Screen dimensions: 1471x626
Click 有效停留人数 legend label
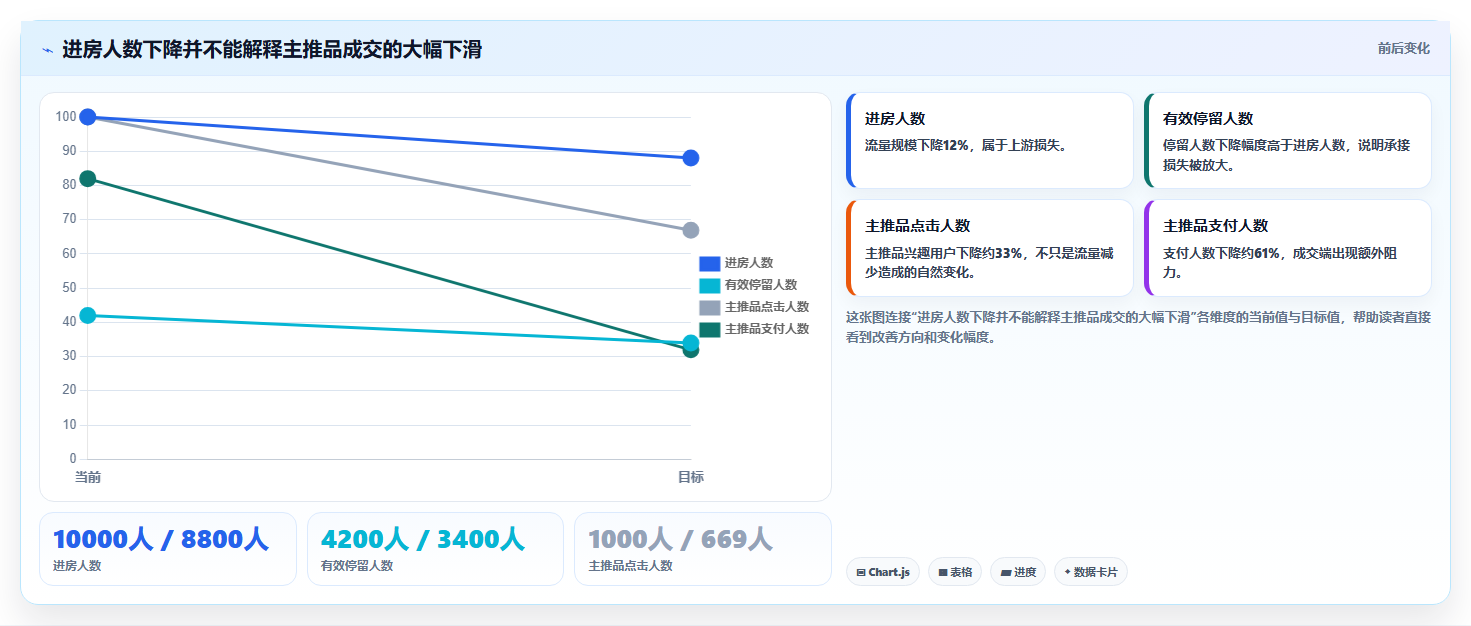click(x=761, y=285)
